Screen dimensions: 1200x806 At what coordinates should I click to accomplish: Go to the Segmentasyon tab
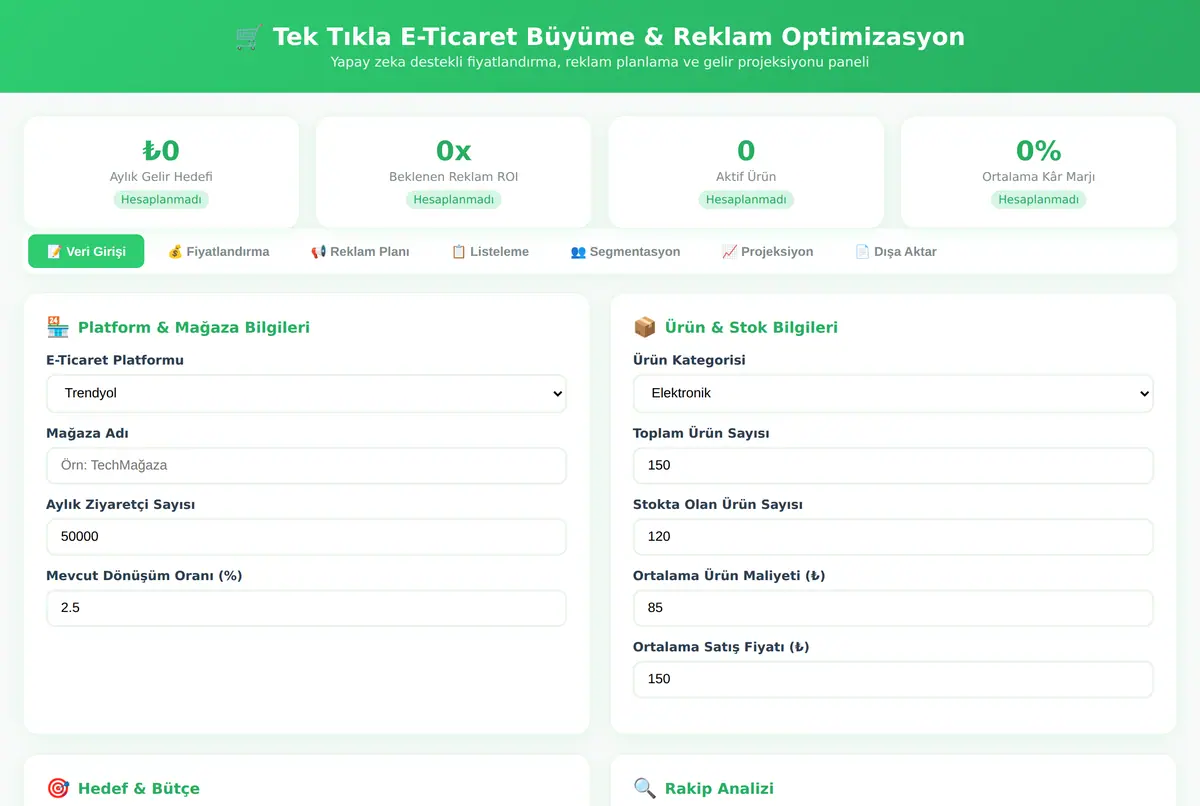pyautogui.click(x=625, y=251)
